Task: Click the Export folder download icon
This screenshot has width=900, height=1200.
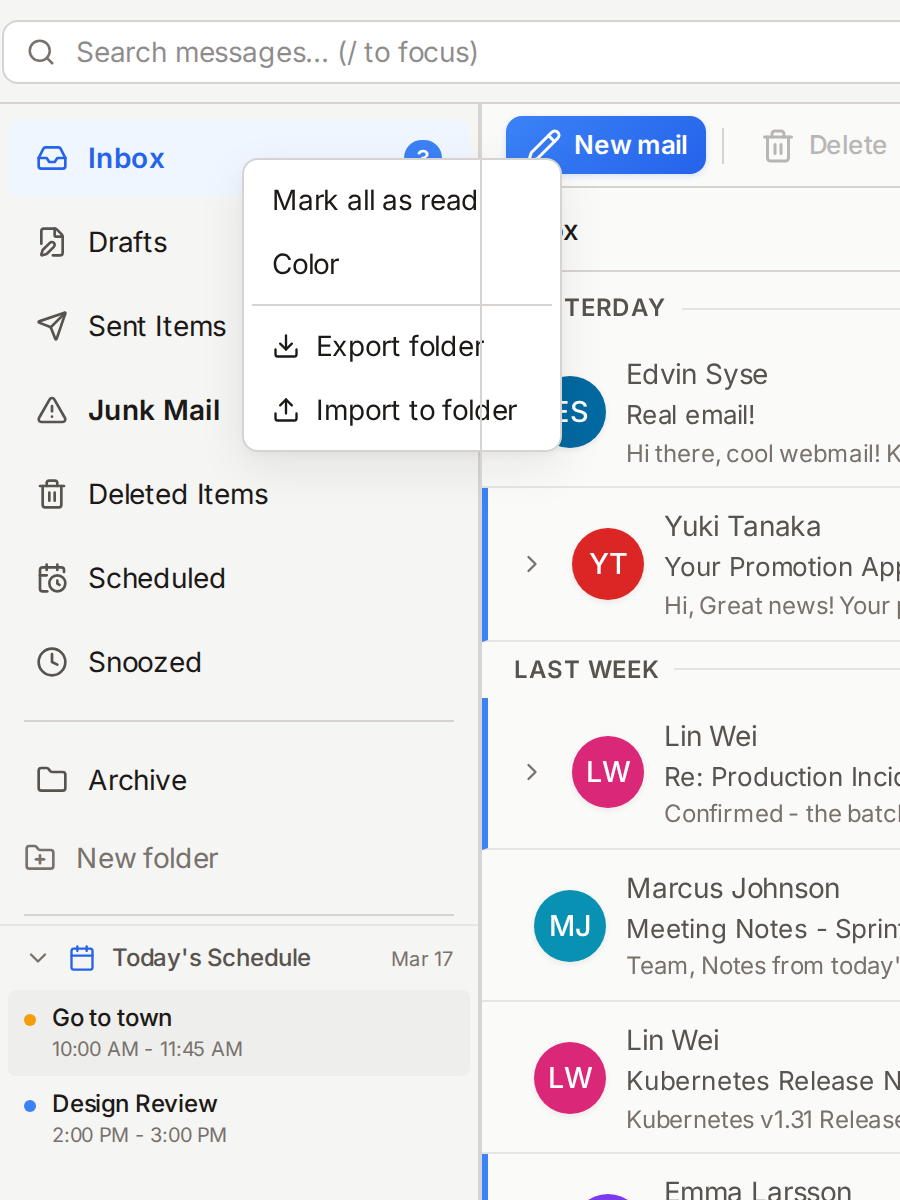Action: click(x=287, y=346)
